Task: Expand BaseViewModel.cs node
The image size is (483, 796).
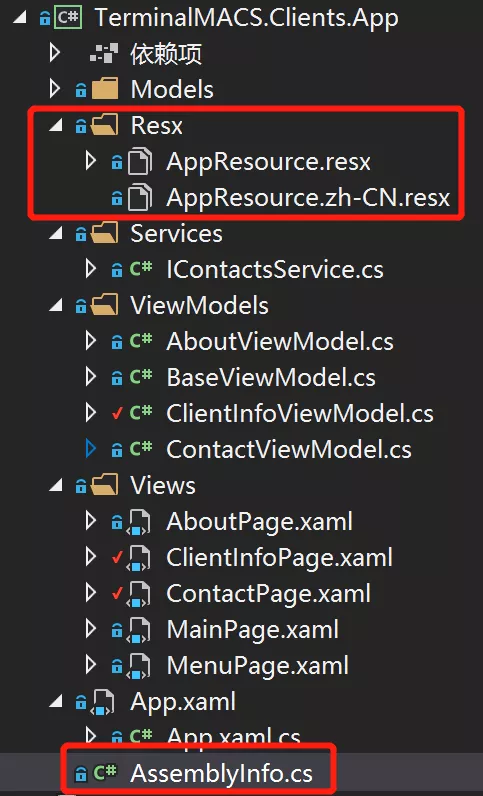Action: (x=91, y=377)
